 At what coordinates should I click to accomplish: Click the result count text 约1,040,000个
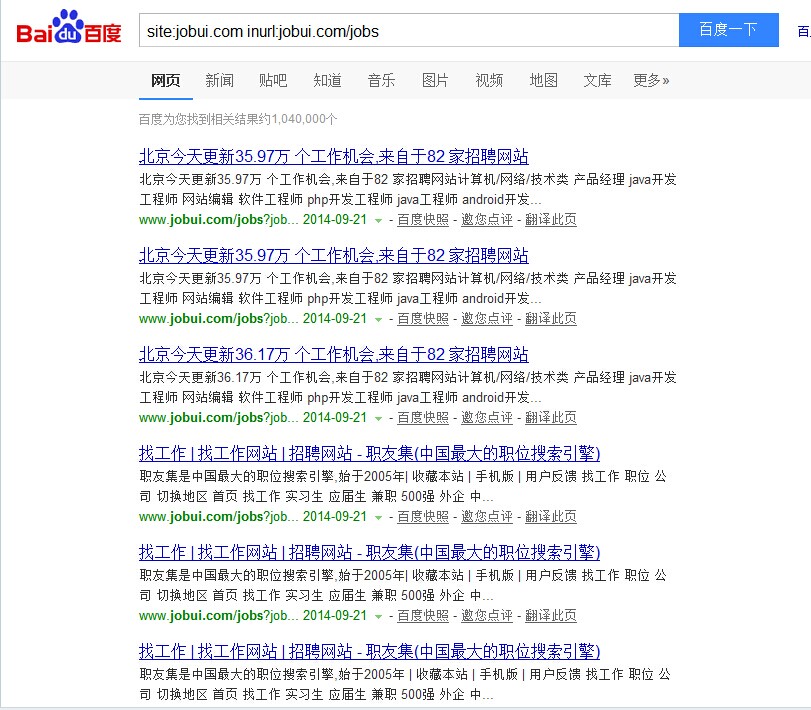[298, 119]
